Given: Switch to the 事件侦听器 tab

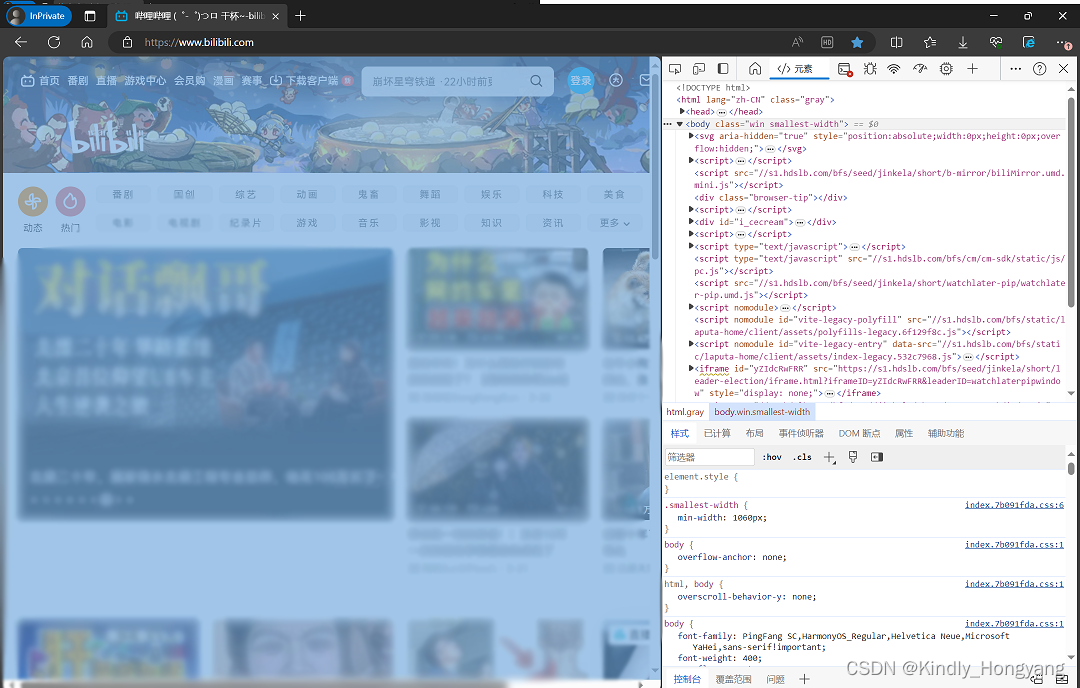Looking at the screenshot, I should (x=801, y=433).
